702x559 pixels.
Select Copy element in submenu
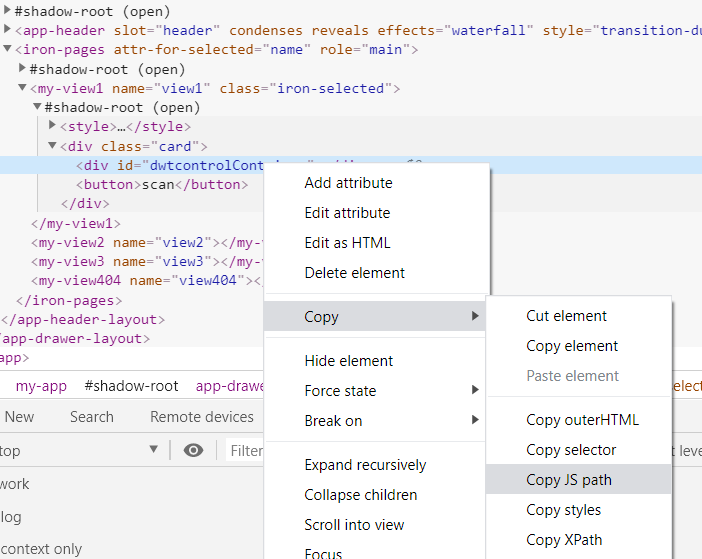[x=572, y=346]
